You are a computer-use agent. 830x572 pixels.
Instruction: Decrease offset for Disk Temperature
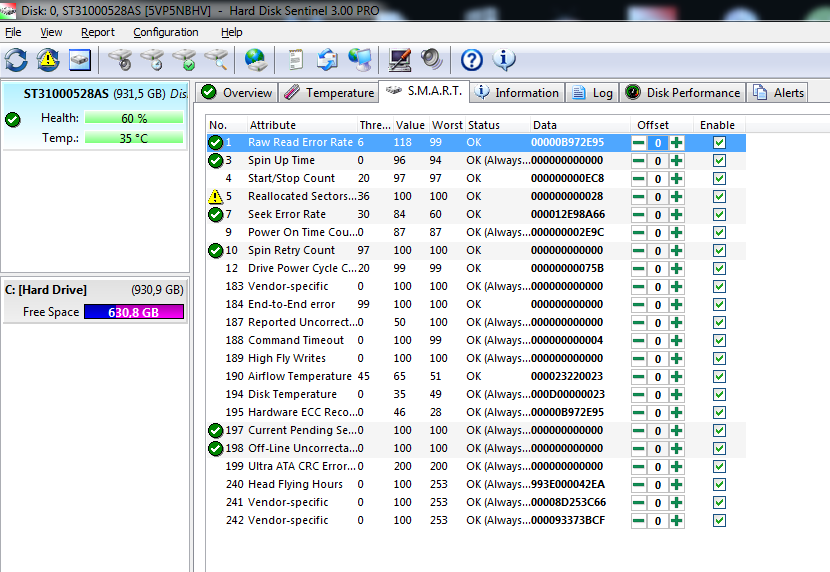(x=638, y=395)
